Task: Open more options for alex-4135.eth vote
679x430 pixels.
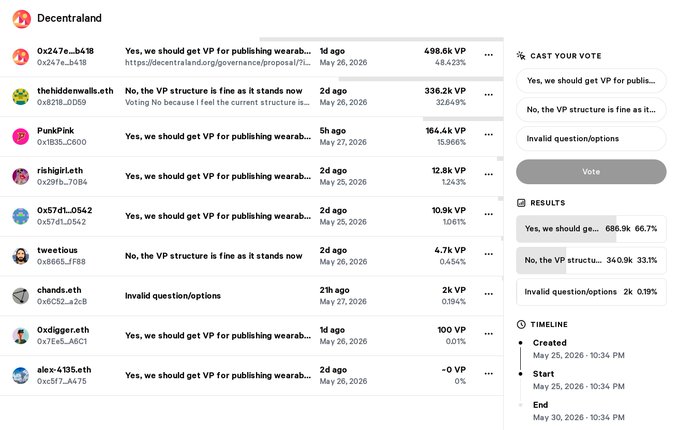Action: click(x=488, y=373)
